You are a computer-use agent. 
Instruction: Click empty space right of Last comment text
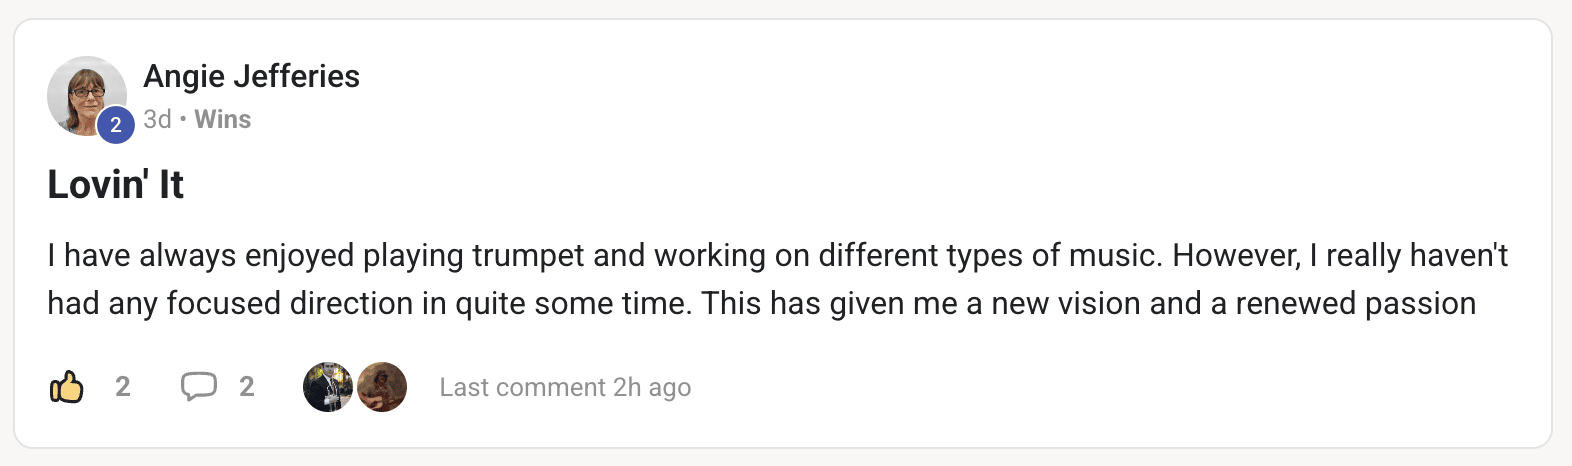[1100, 387]
